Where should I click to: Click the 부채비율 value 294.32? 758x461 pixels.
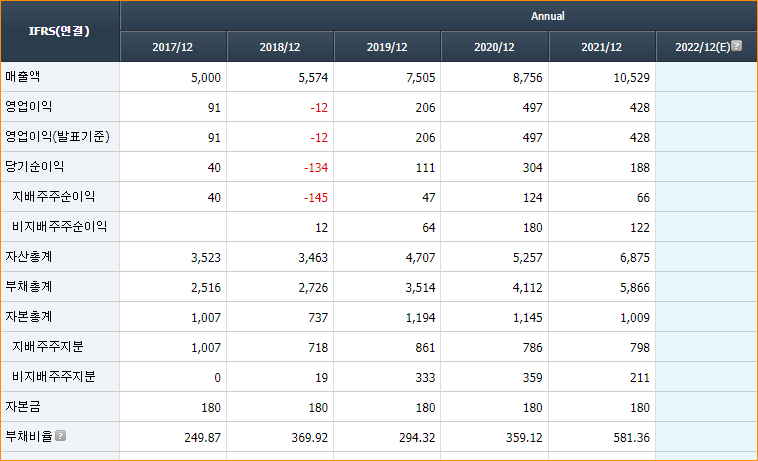(417, 437)
